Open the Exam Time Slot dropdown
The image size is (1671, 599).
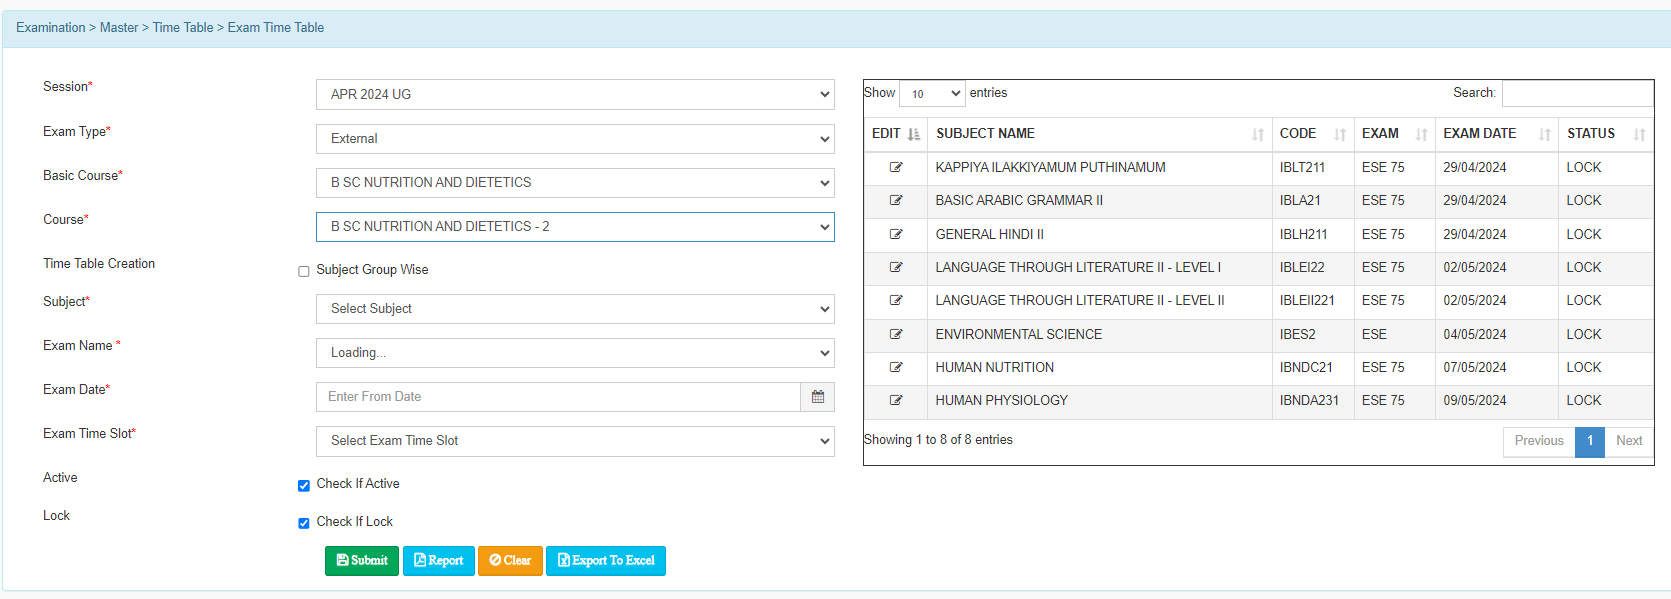click(x=575, y=441)
